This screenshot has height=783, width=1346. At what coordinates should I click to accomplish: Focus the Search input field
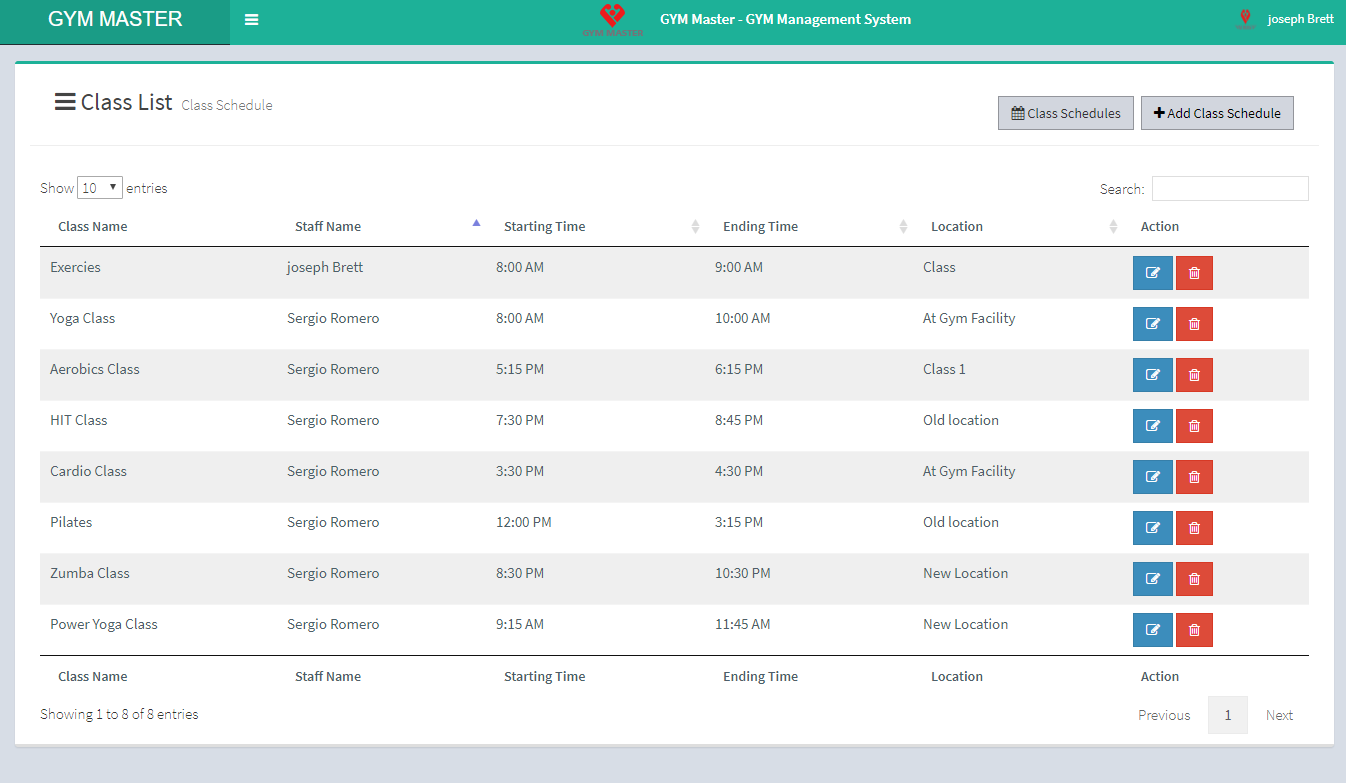[1229, 188]
